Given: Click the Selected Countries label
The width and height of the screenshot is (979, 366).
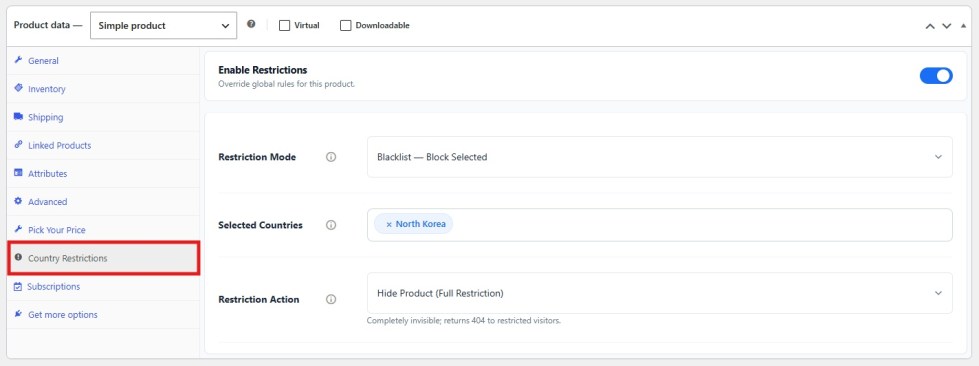Looking at the screenshot, I should pos(260,225).
